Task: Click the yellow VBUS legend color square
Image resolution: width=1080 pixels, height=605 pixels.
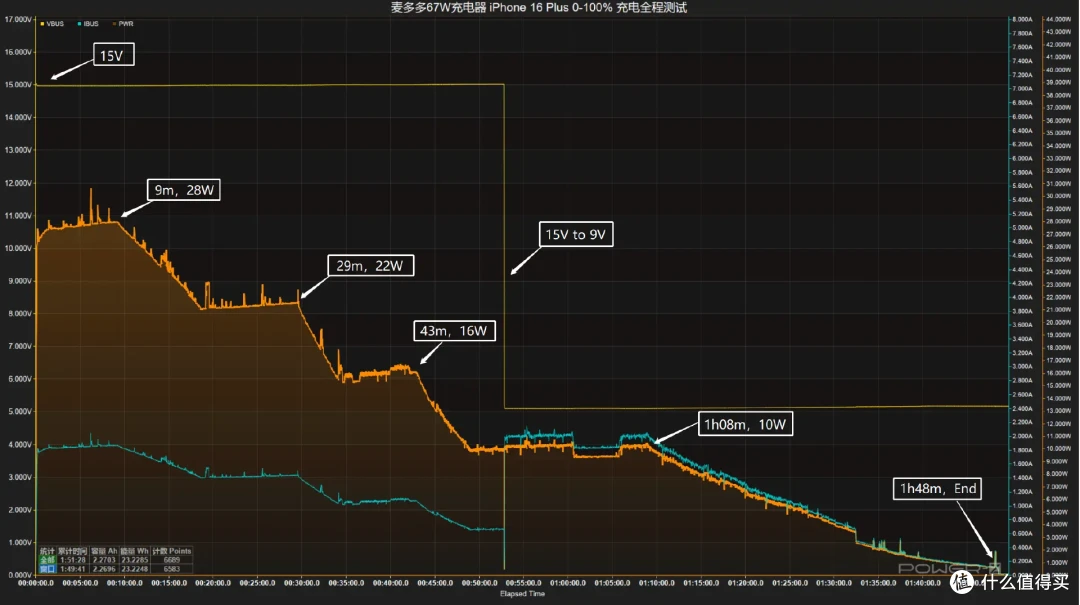Action: point(42,23)
